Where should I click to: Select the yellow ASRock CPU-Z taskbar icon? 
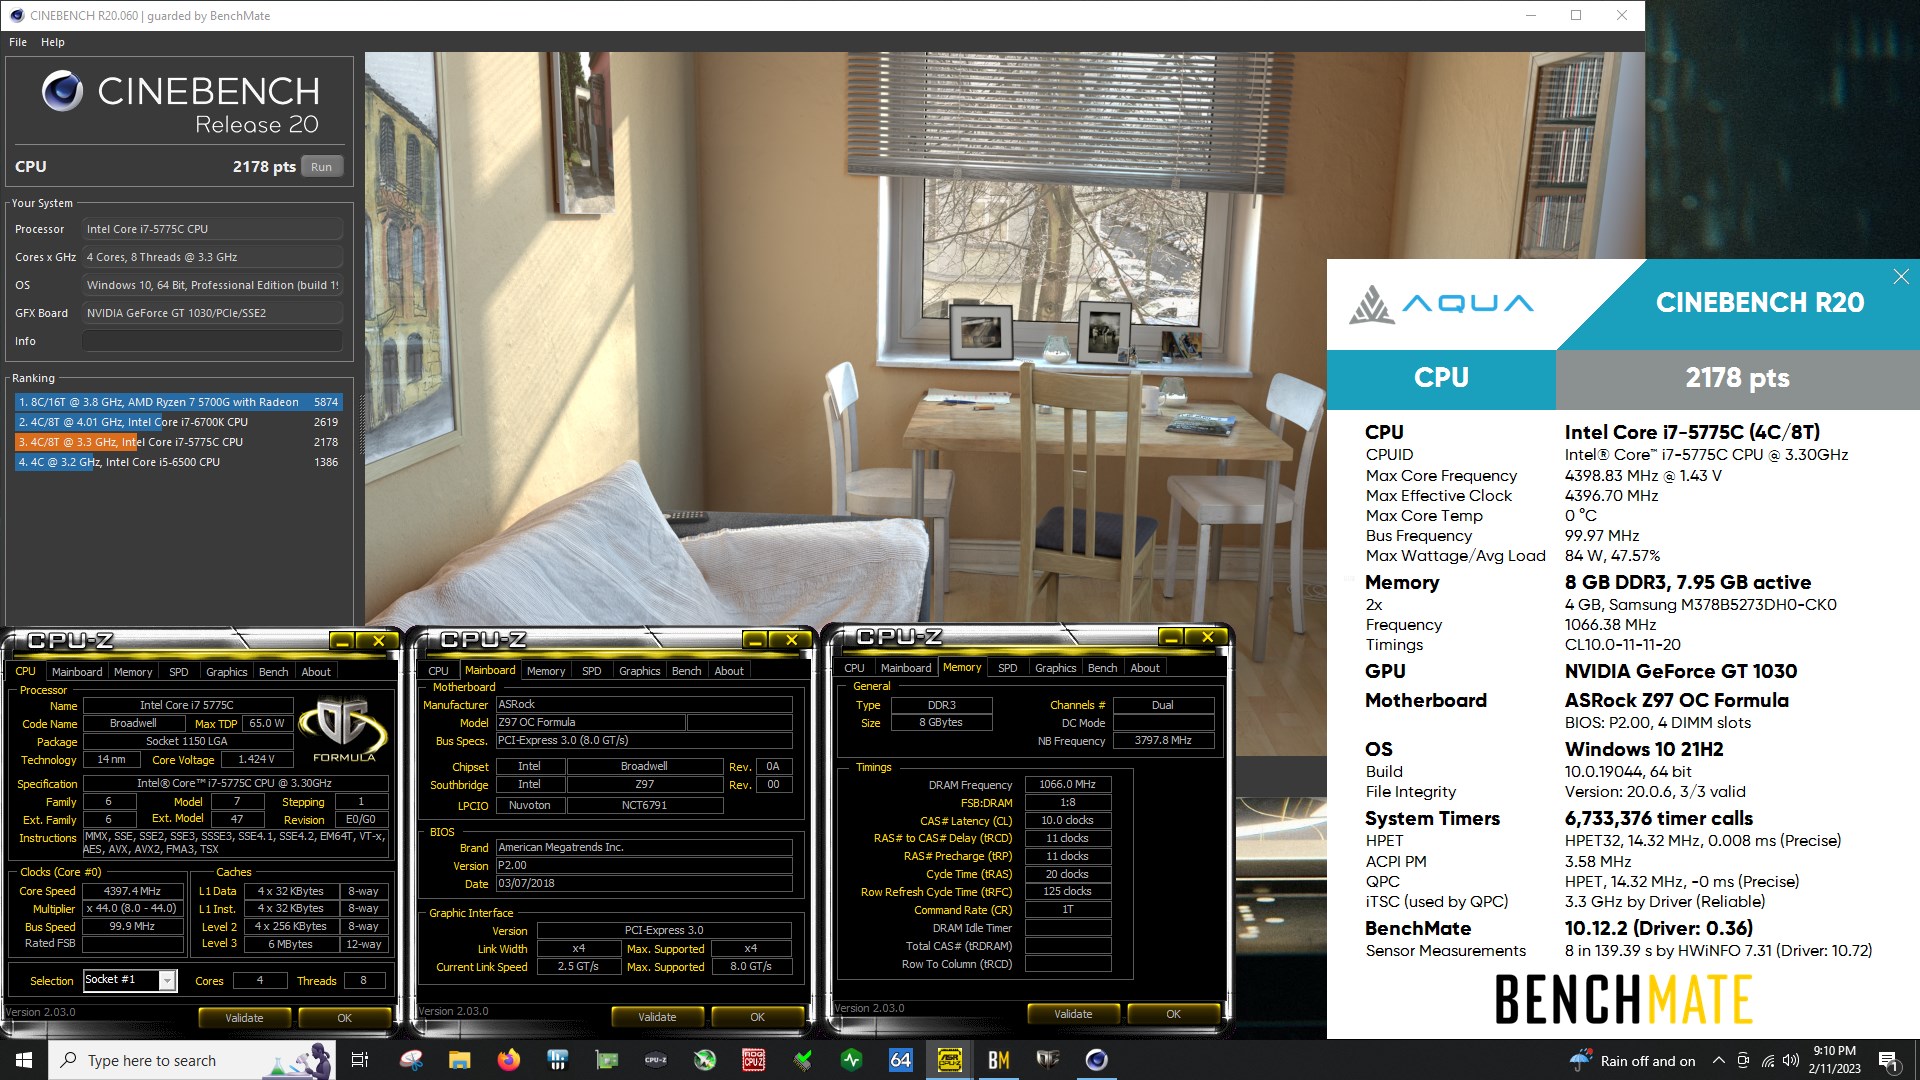950,1060
